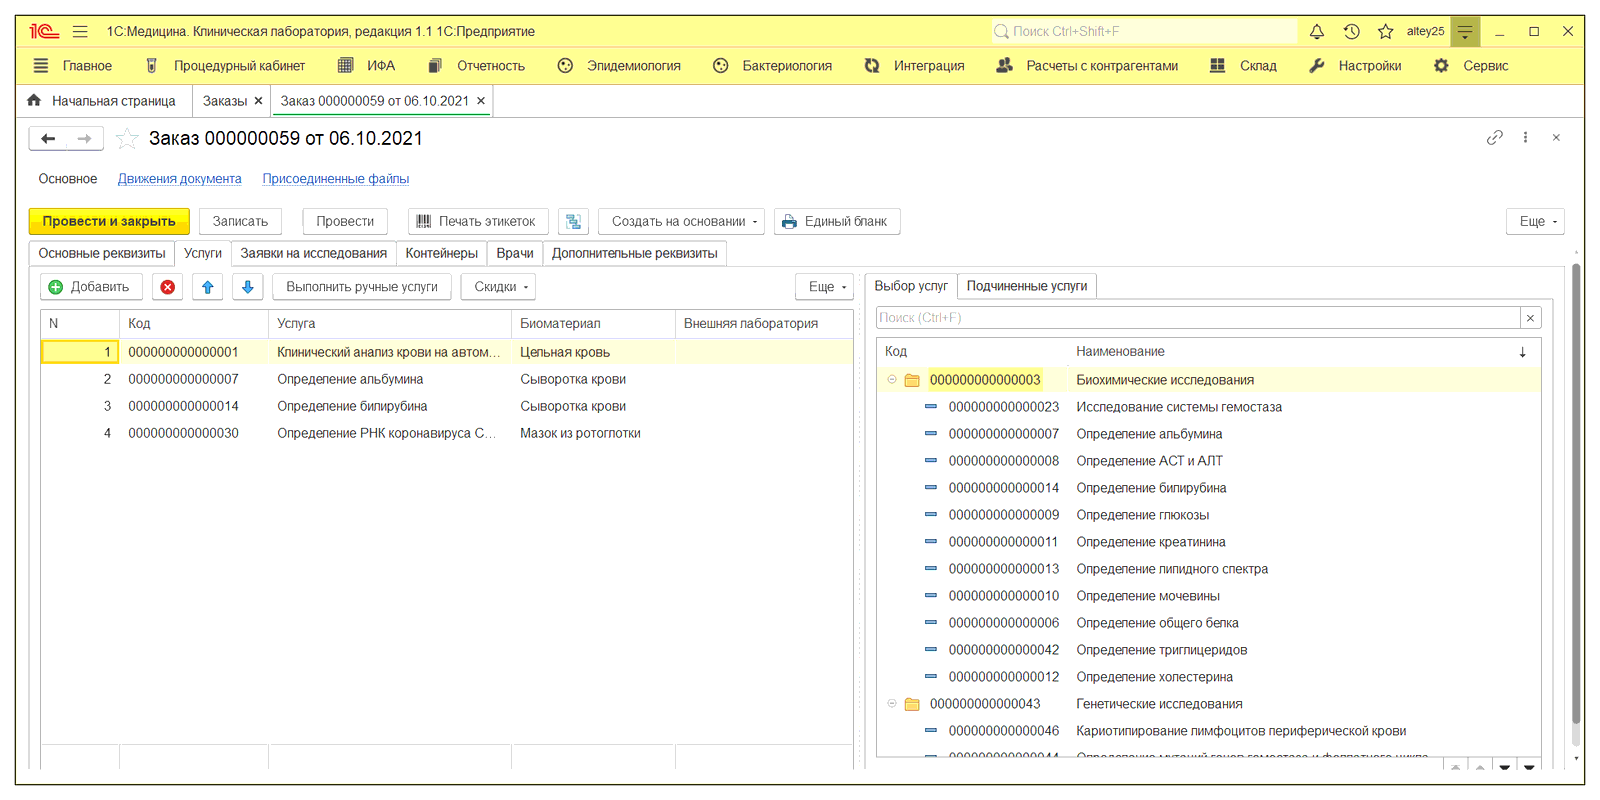1600x800 pixels.
Task: Select row Определение РНК коронавируса
Action: point(446,433)
